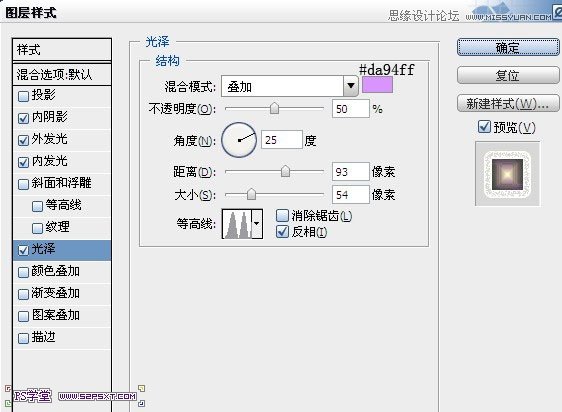
Task: Uncheck the 光泽 style checkbox
Action: point(23,250)
